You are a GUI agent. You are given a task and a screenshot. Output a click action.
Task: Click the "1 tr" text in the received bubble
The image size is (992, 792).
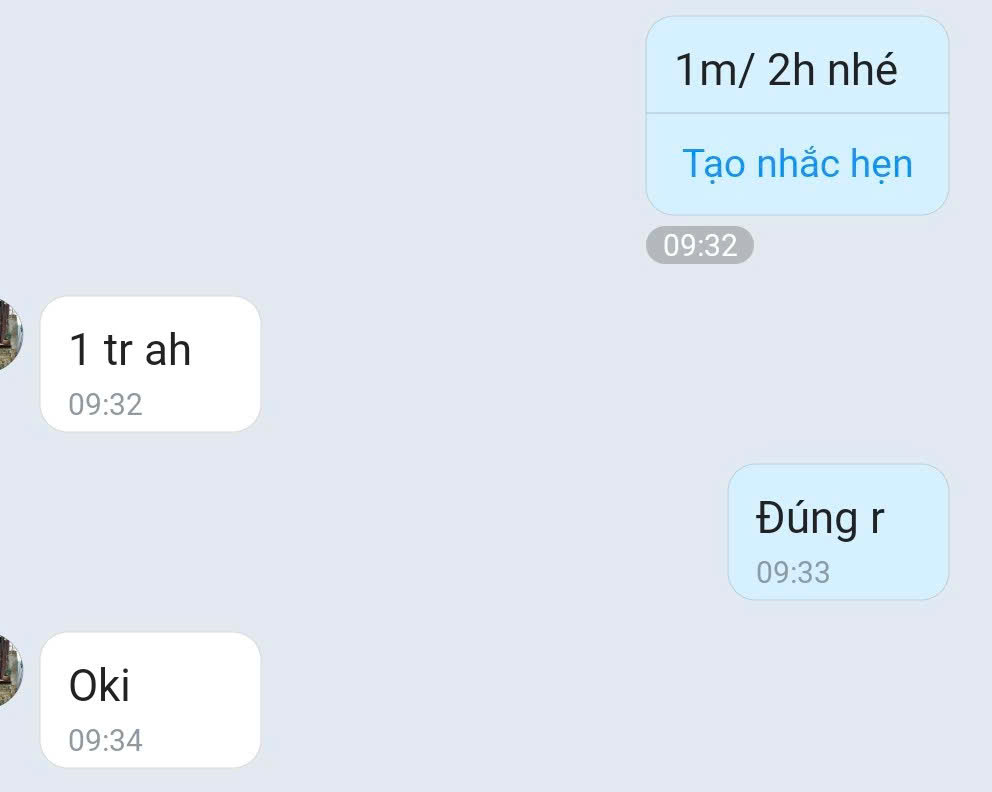[x=101, y=349]
